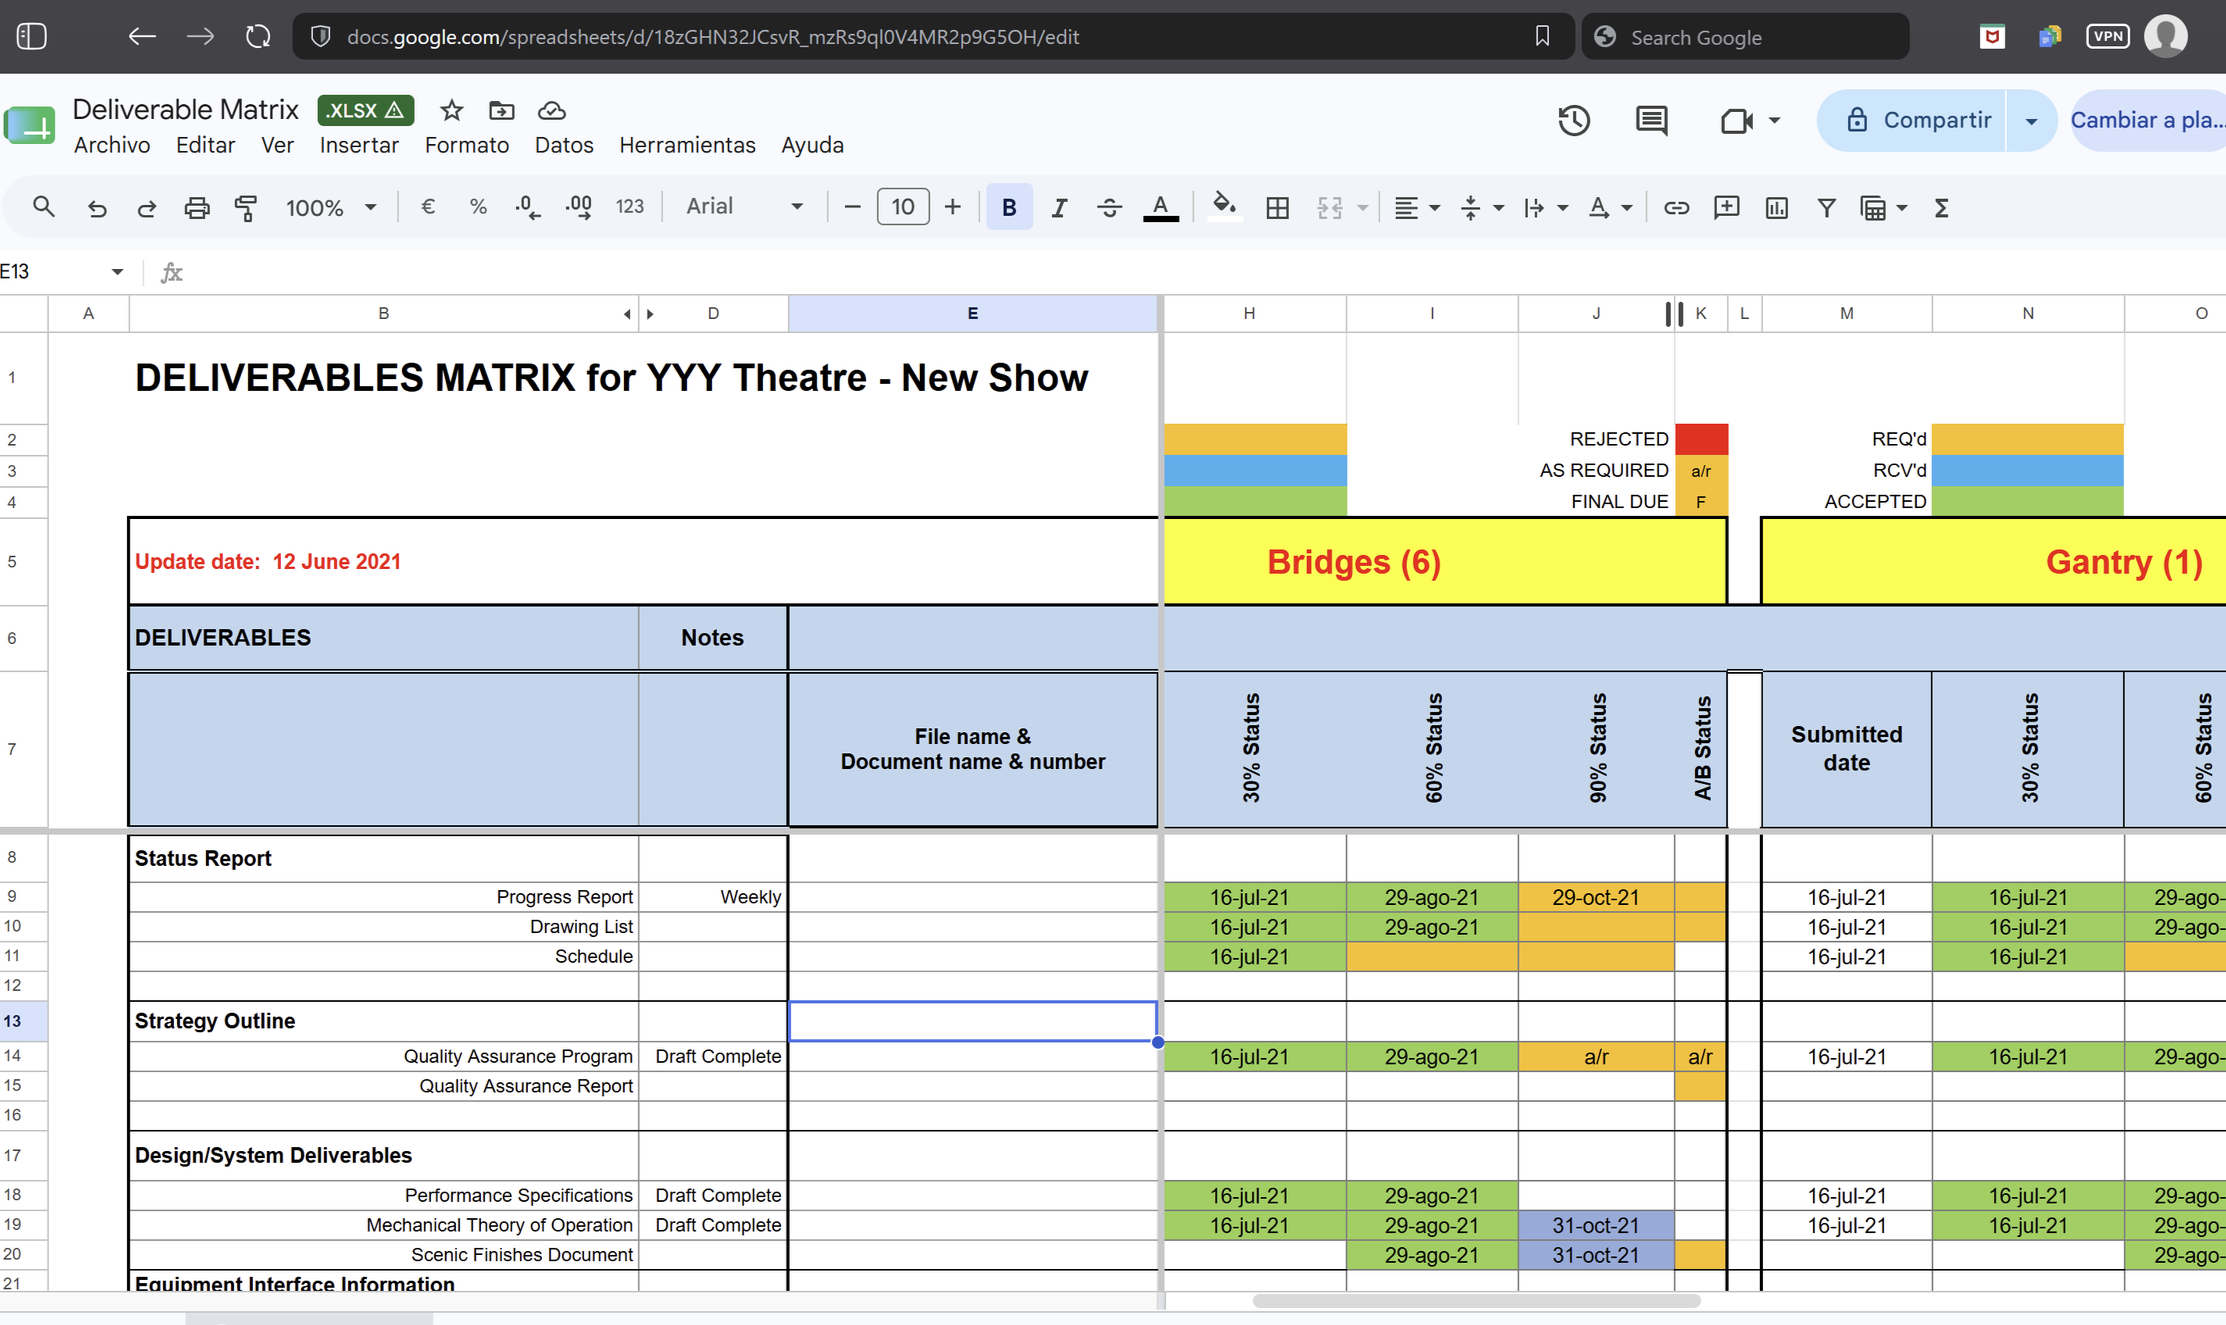The image size is (2226, 1325).
Task: Open version history
Action: [1574, 120]
